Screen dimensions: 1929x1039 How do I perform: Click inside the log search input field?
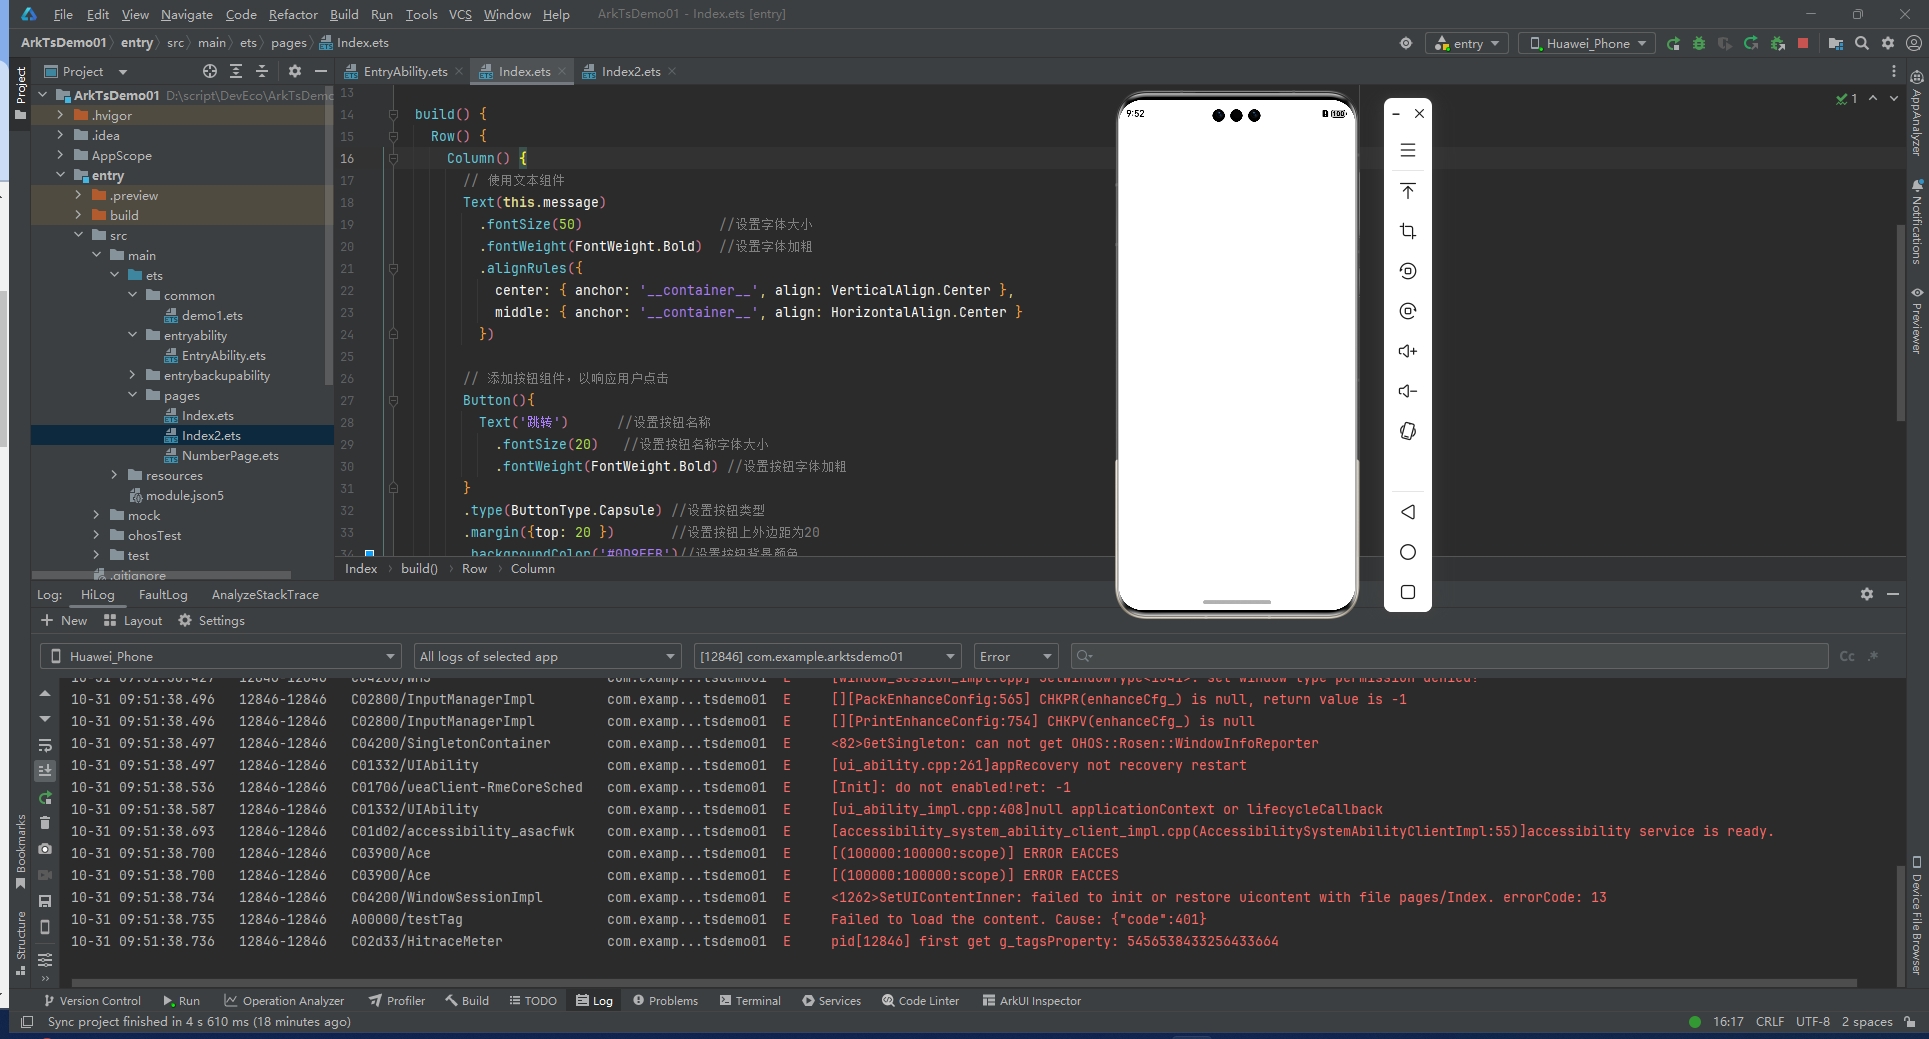1300,656
